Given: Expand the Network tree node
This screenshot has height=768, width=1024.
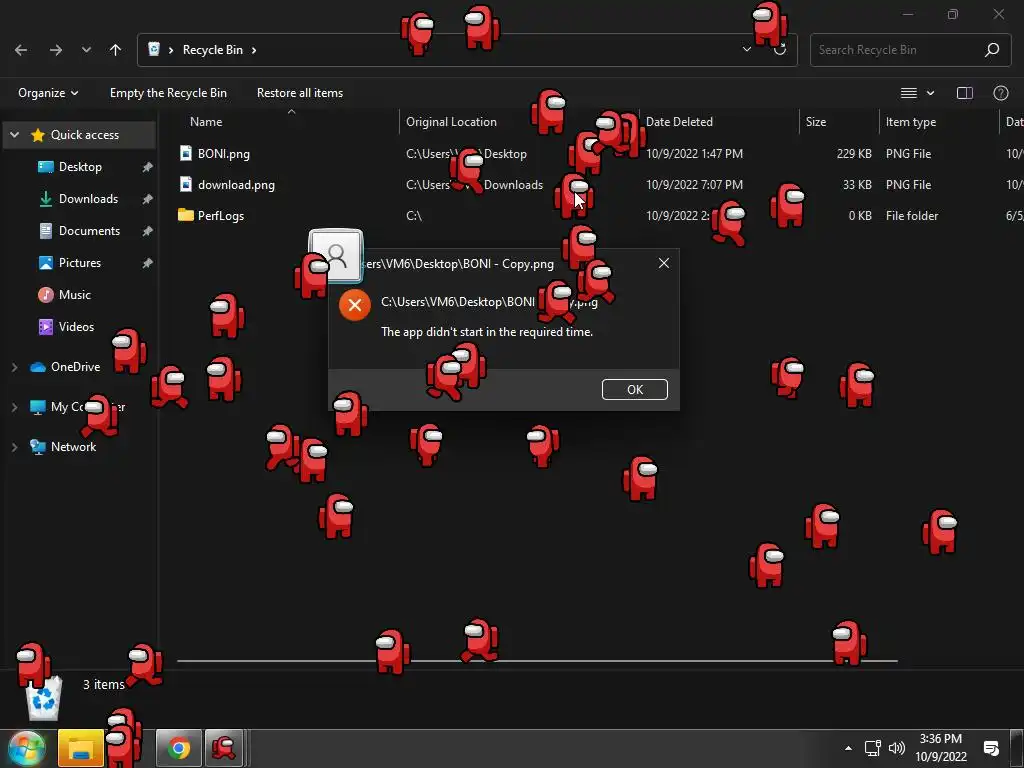Looking at the screenshot, I should pyautogui.click(x=14, y=447).
